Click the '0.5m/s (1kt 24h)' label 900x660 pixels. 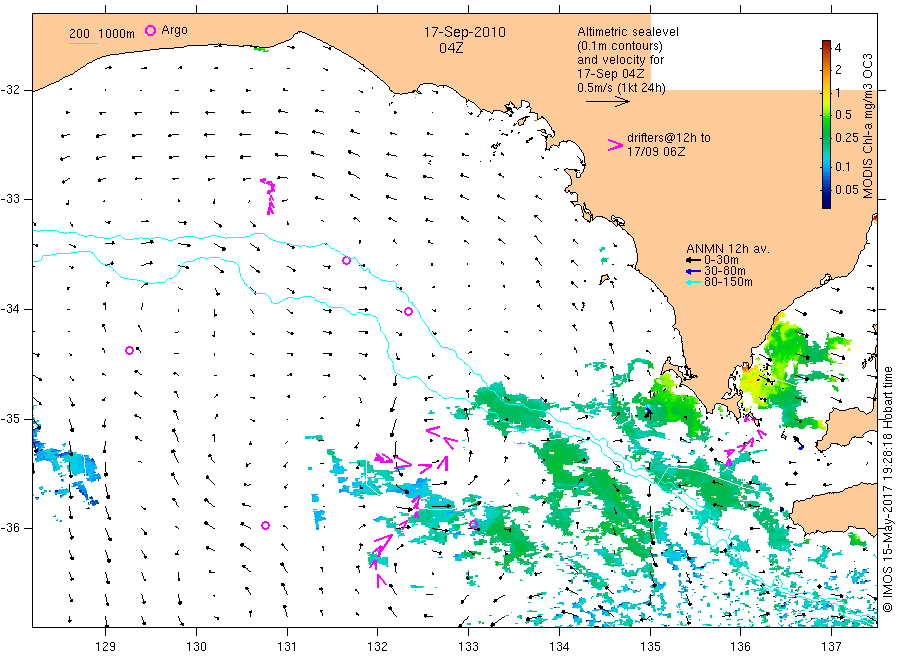point(622,88)
